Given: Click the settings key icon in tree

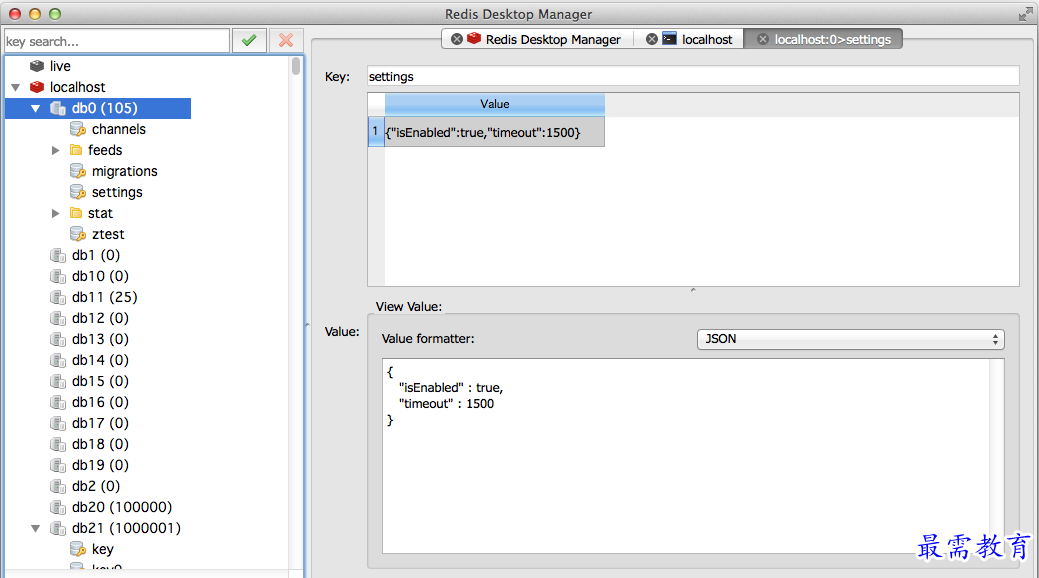Looking at the screenshot, I should pos(78,192).
